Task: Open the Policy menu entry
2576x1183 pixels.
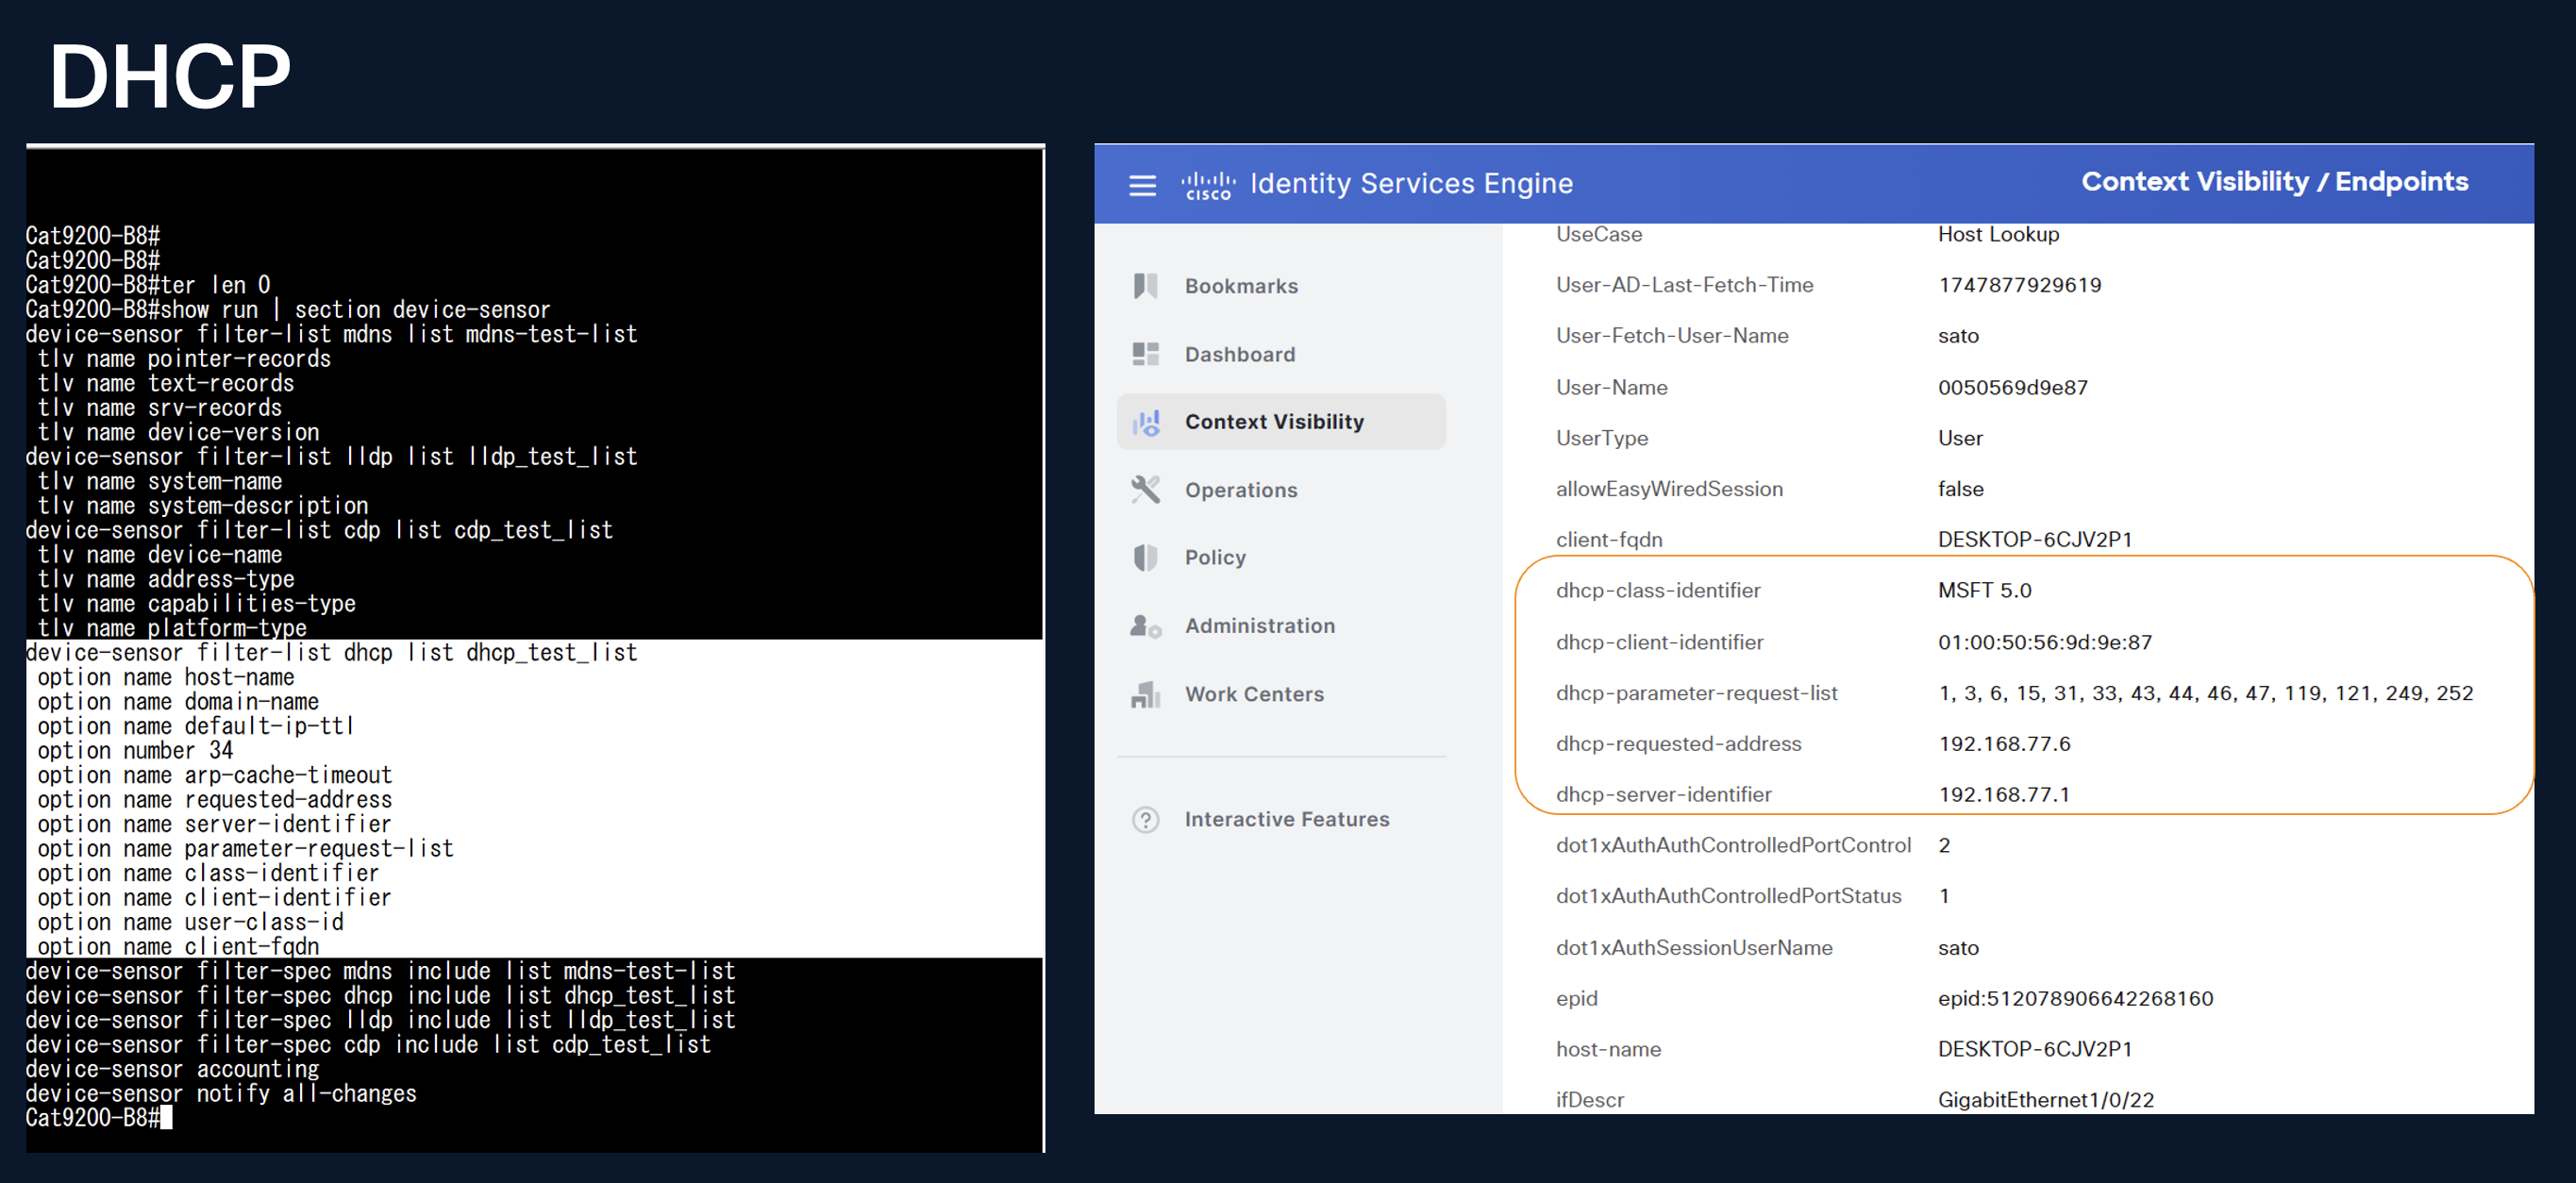Action: 1215,557
